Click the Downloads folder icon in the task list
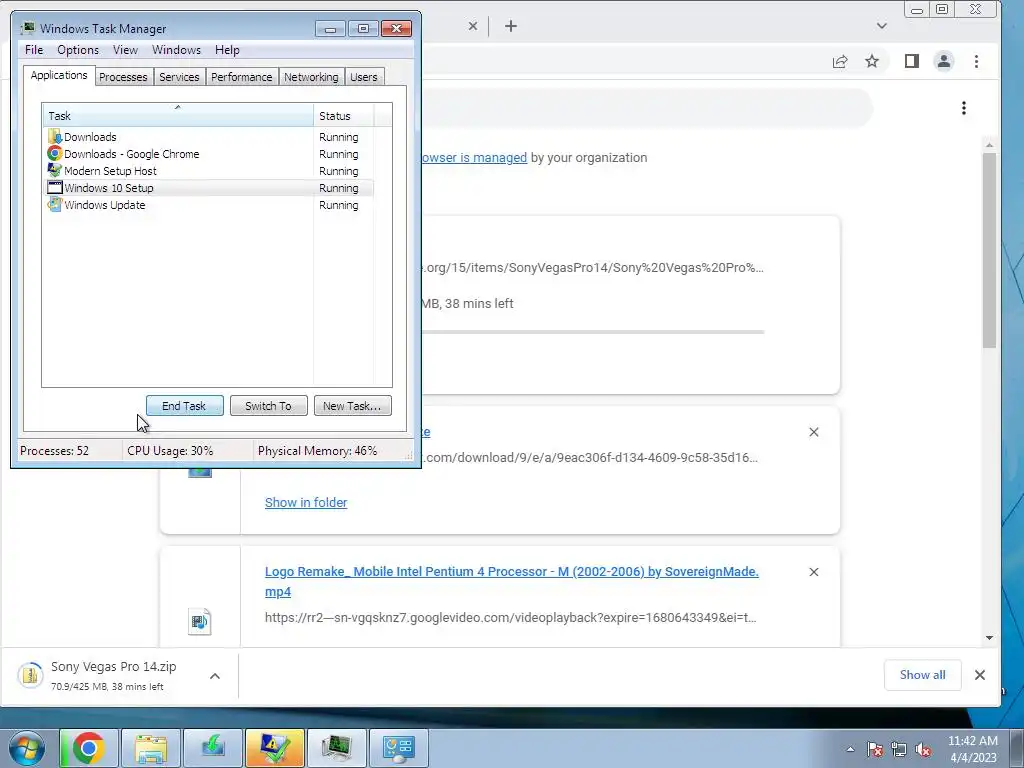The image size is (1024, 768). (x=55, y=136)
